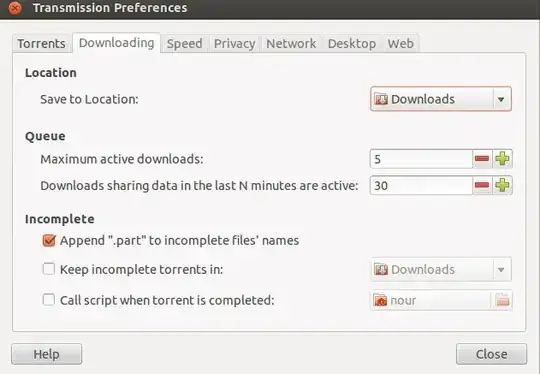Click the Help button
Viewport: 540px width, 374px height.
(46, 354)
